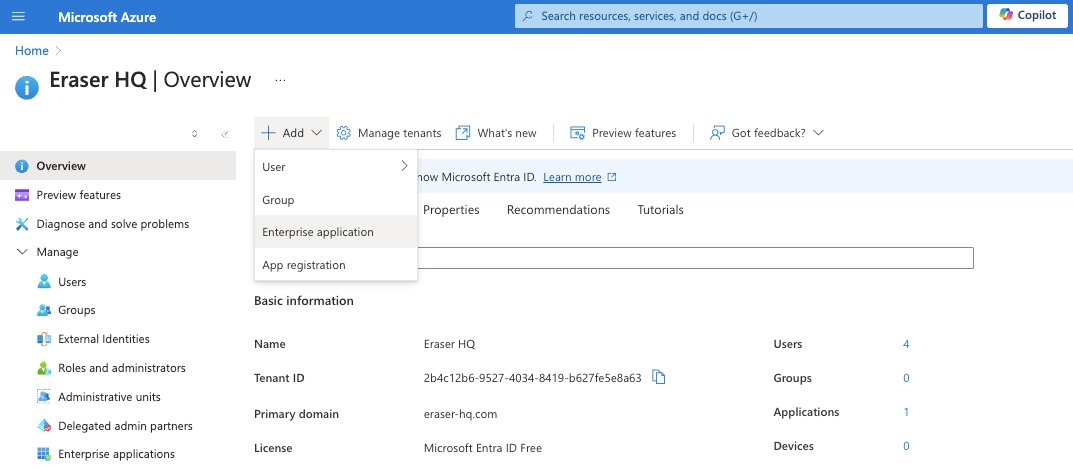Select Group from Add menu
Image resolution: width=1073 pixels, height=471 pixels.
(x=335, y=200)
